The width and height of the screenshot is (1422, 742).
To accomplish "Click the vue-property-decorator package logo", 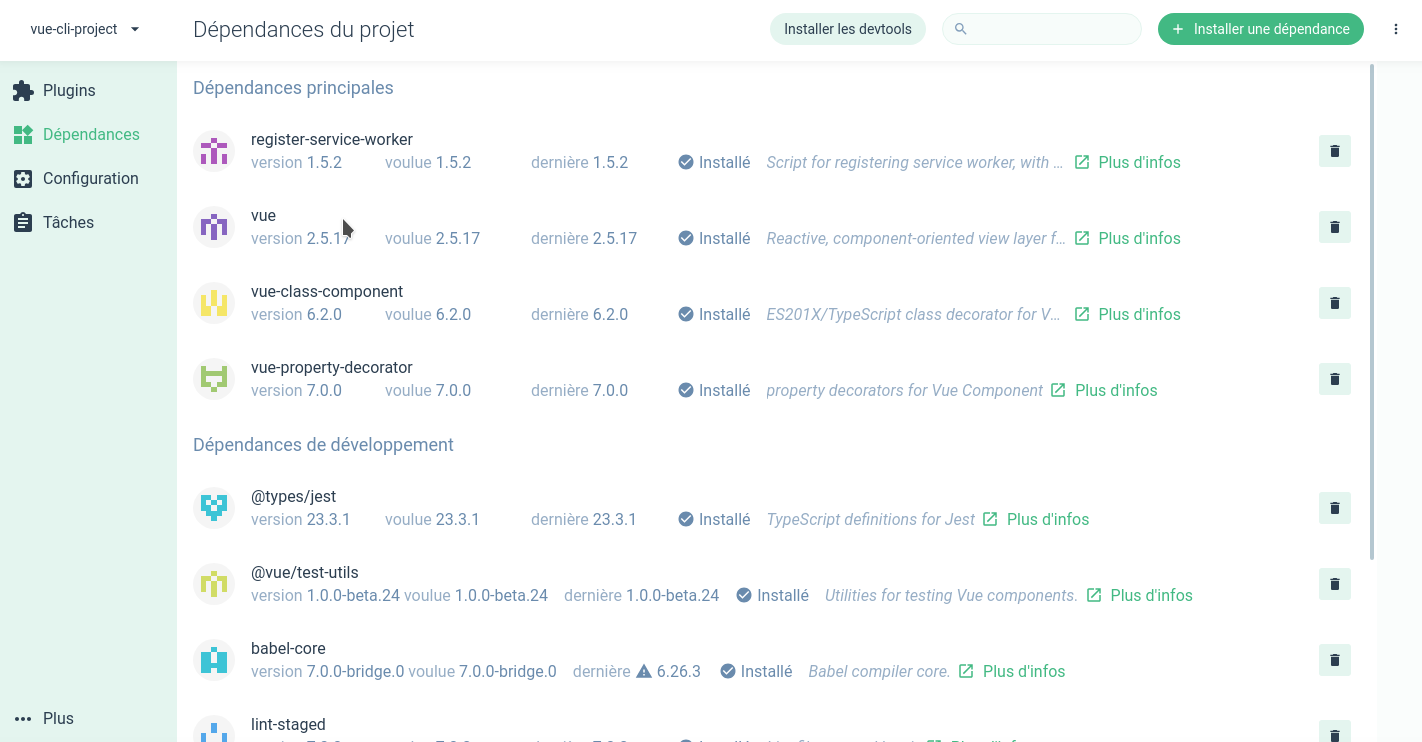I will (214, 379).
